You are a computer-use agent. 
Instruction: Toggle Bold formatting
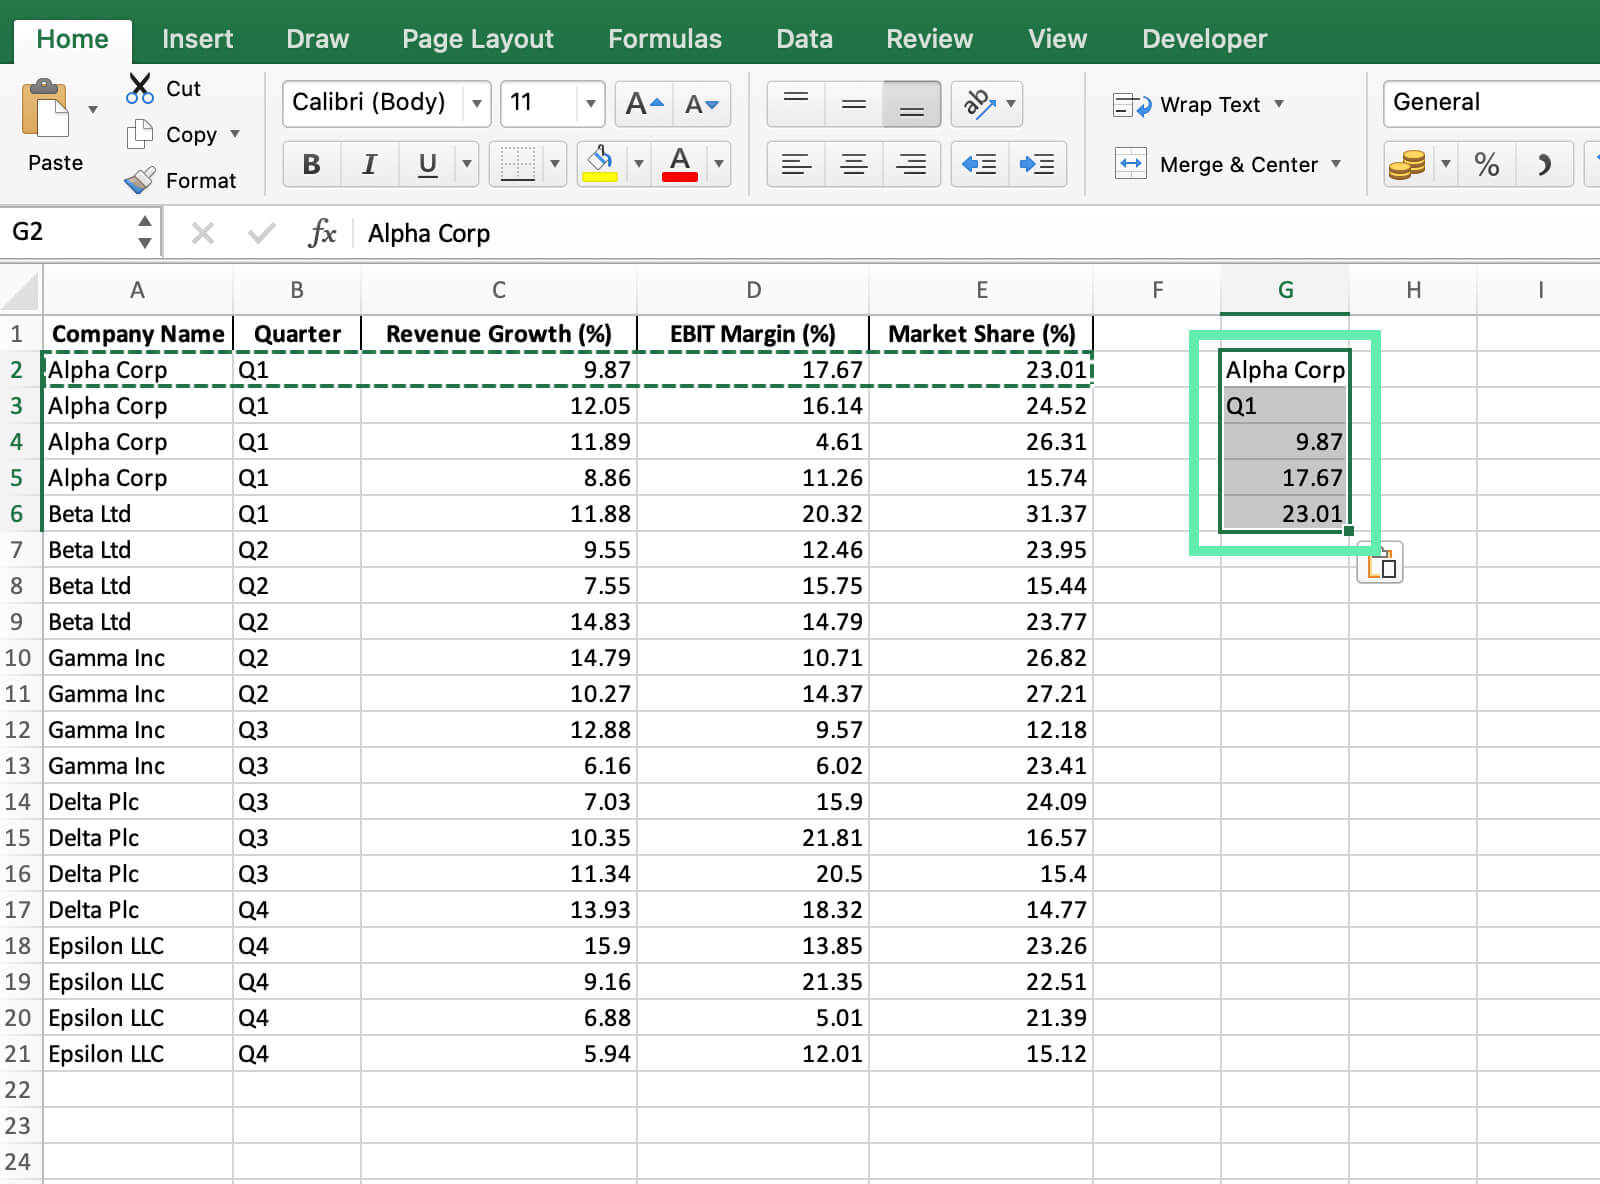pos(311,164)
